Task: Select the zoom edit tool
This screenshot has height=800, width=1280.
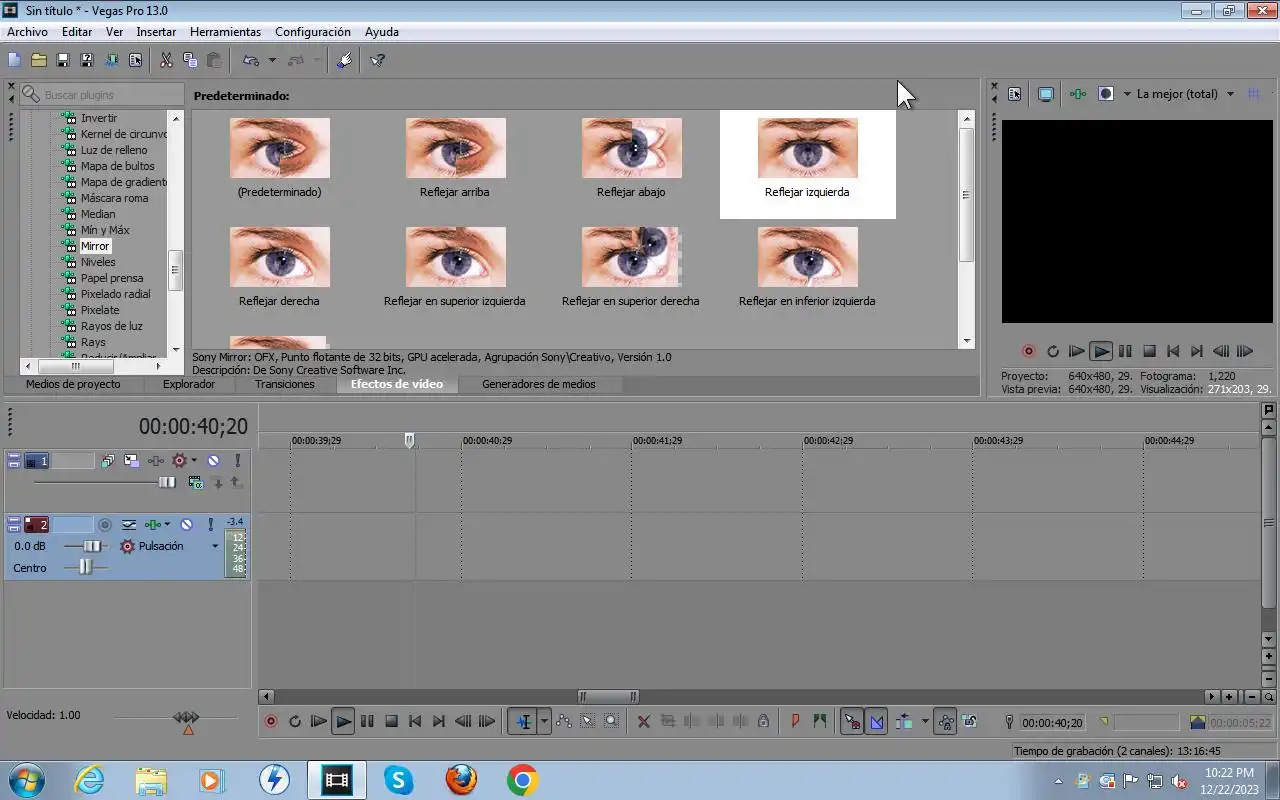Action: (611, 721)
